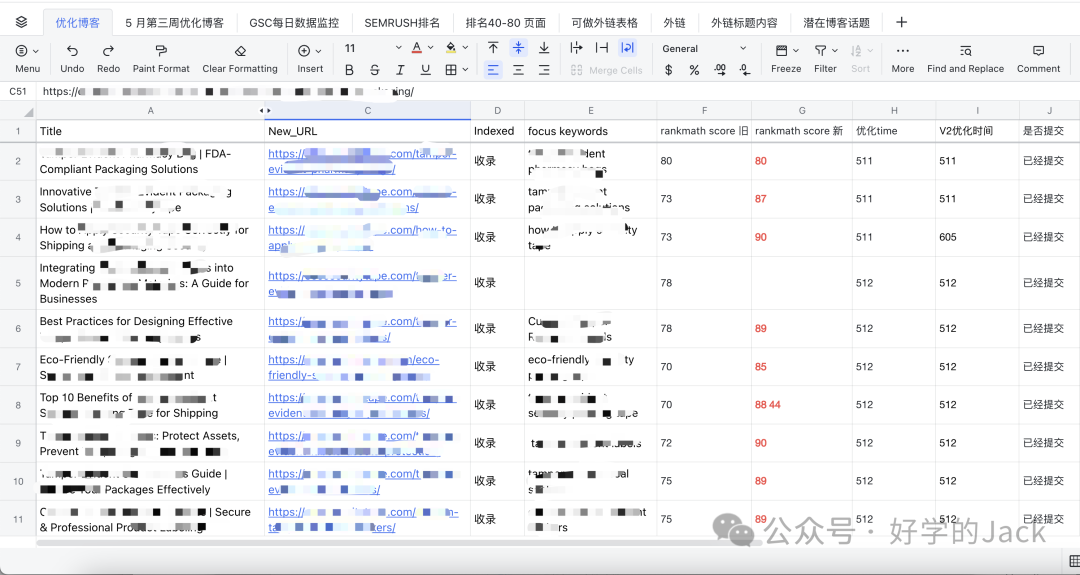The width and height of the screenshot is (1080, 575).
Task: Select all cells corner button
Action: click(x=18, y=110)
